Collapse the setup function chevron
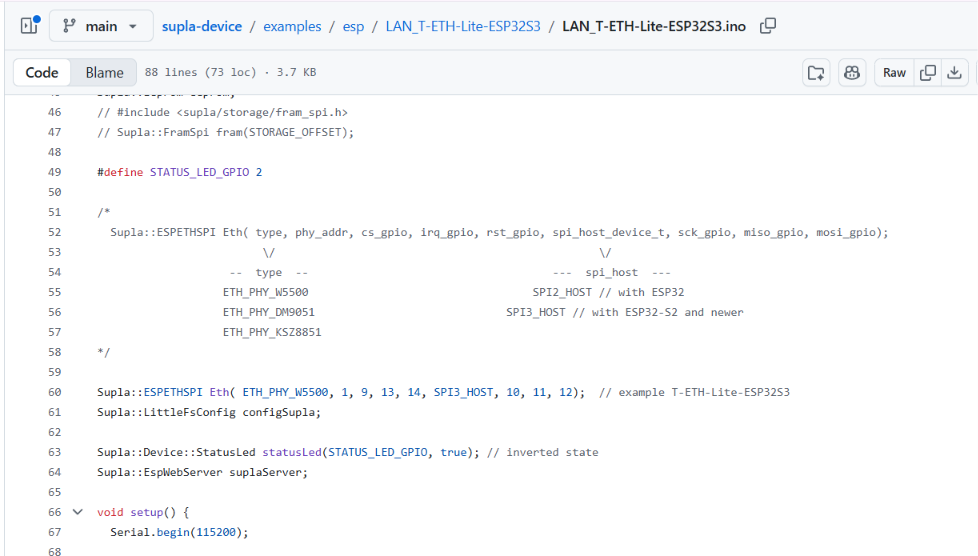Image resolution: width=978 pixels, height=556 pixels. pyautogui.click(x=77, y=512)
